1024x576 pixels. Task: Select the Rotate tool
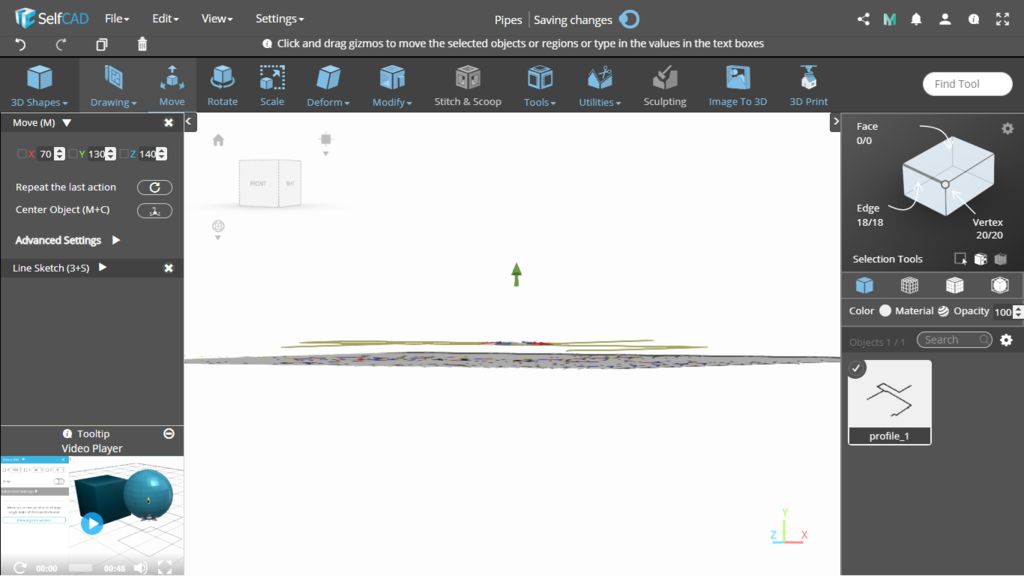(x=222, y=86)
